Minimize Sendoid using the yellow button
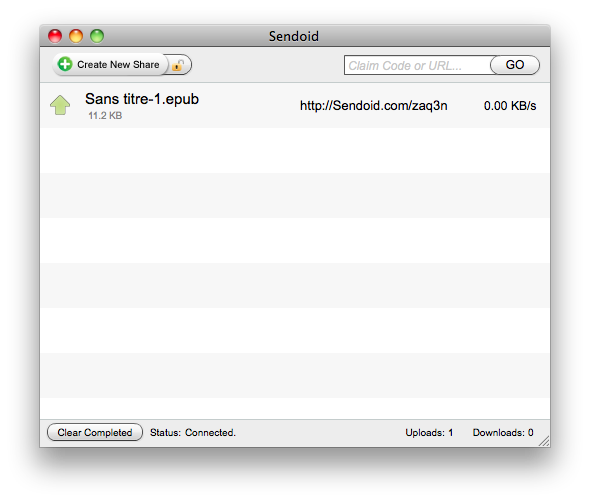 pyautogui.click(x=76, y=36)
